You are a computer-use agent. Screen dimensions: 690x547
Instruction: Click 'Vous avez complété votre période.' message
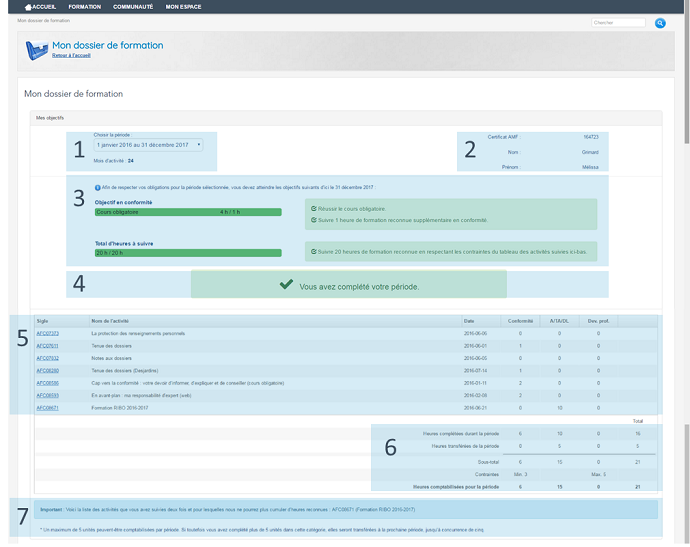click(x=359, y=287)
